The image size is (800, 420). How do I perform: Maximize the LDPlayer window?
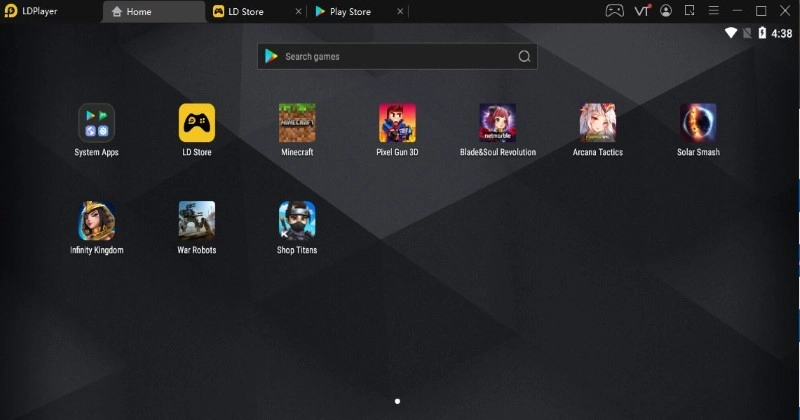click(x=761, y=11)
